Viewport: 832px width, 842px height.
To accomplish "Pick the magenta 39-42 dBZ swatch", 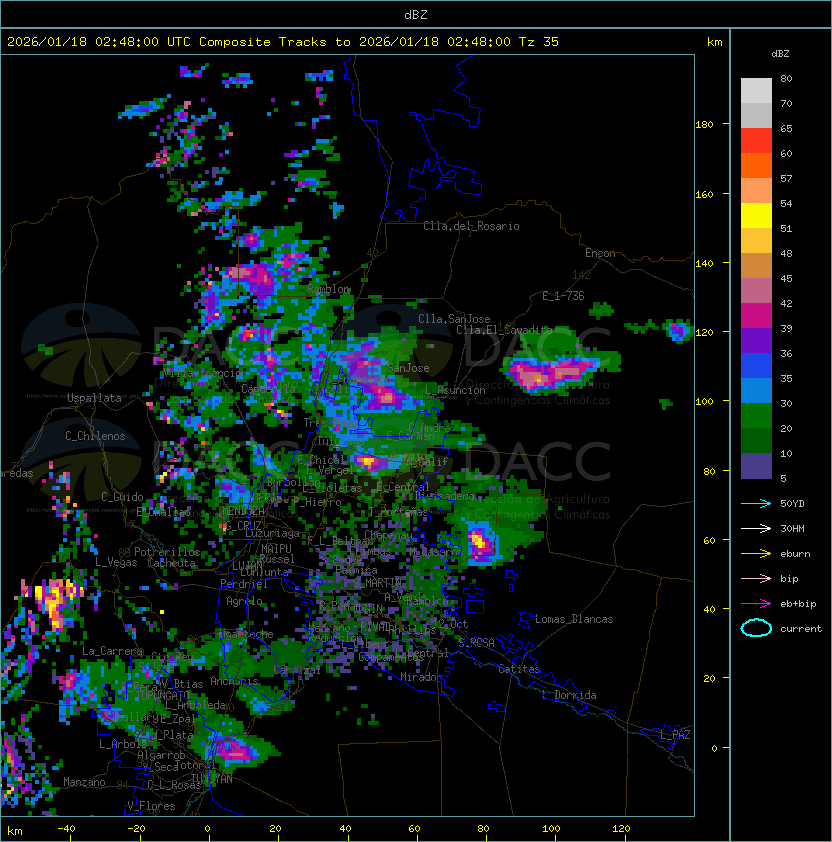I will pos(756,315).
